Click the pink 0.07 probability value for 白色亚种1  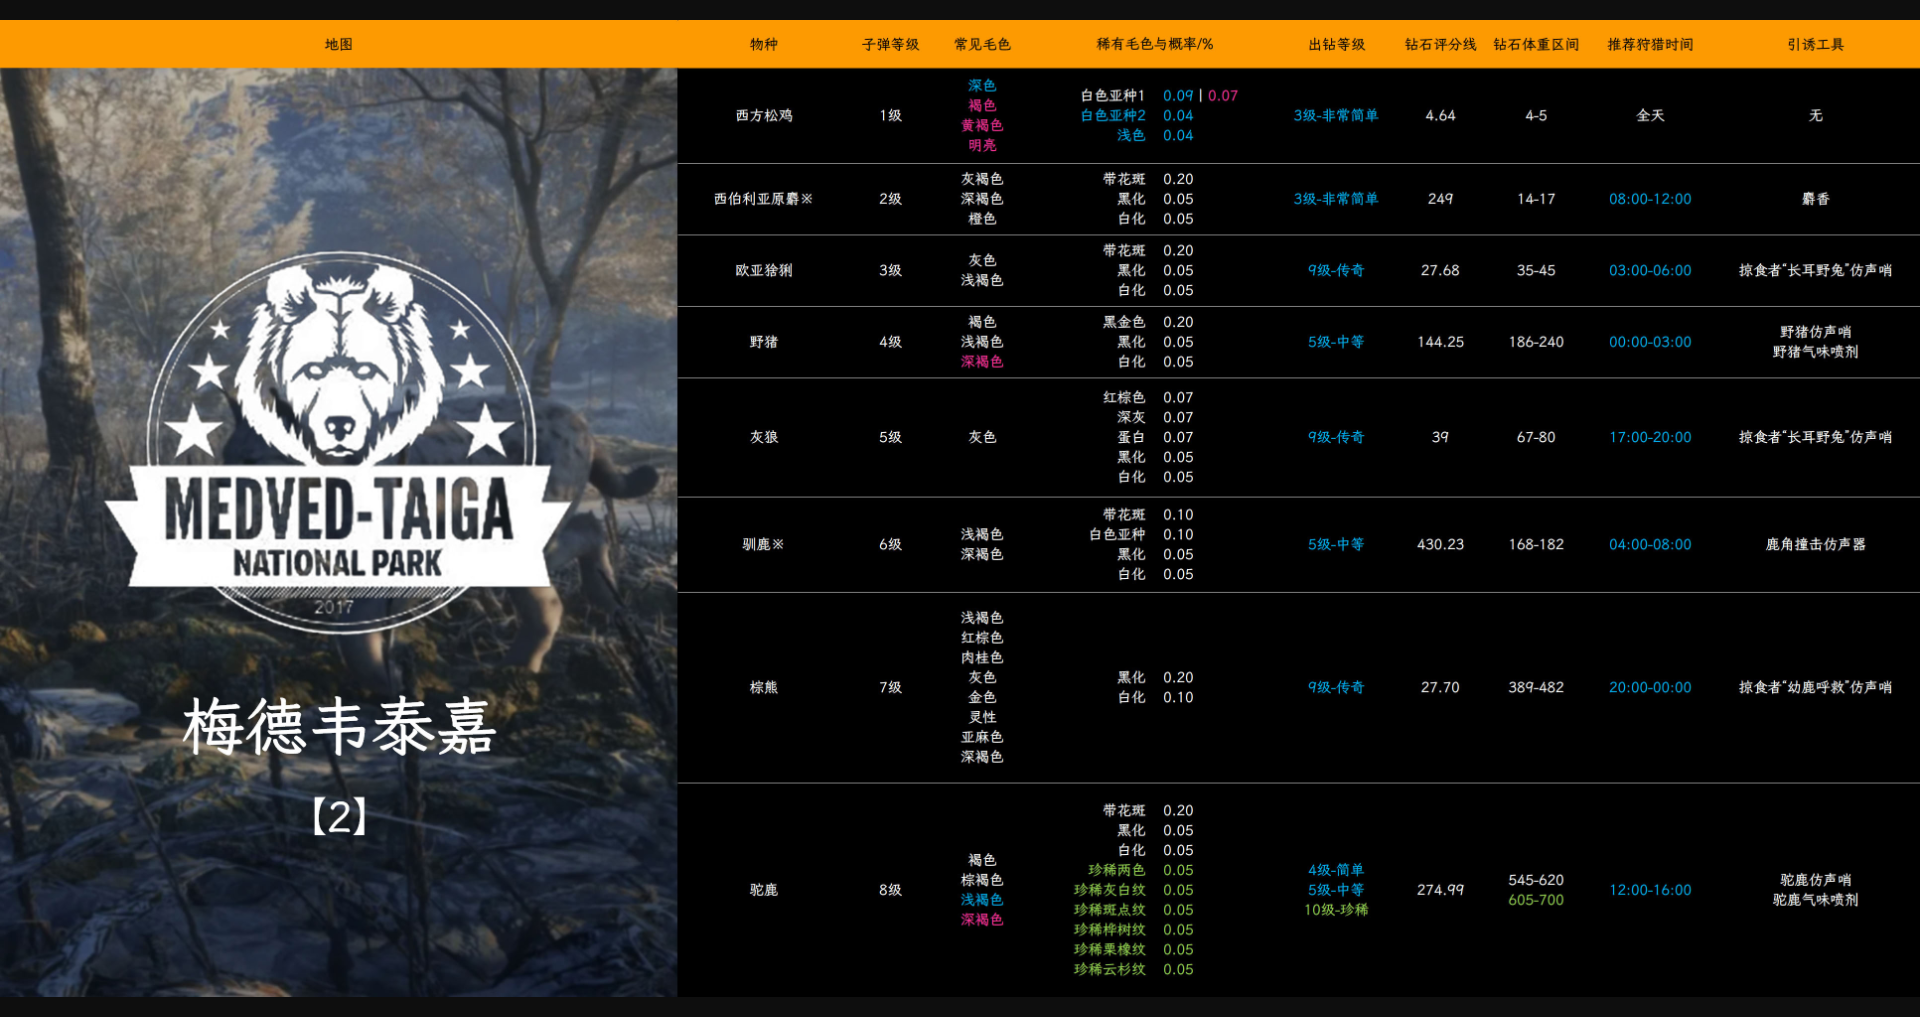(1223, 96)
